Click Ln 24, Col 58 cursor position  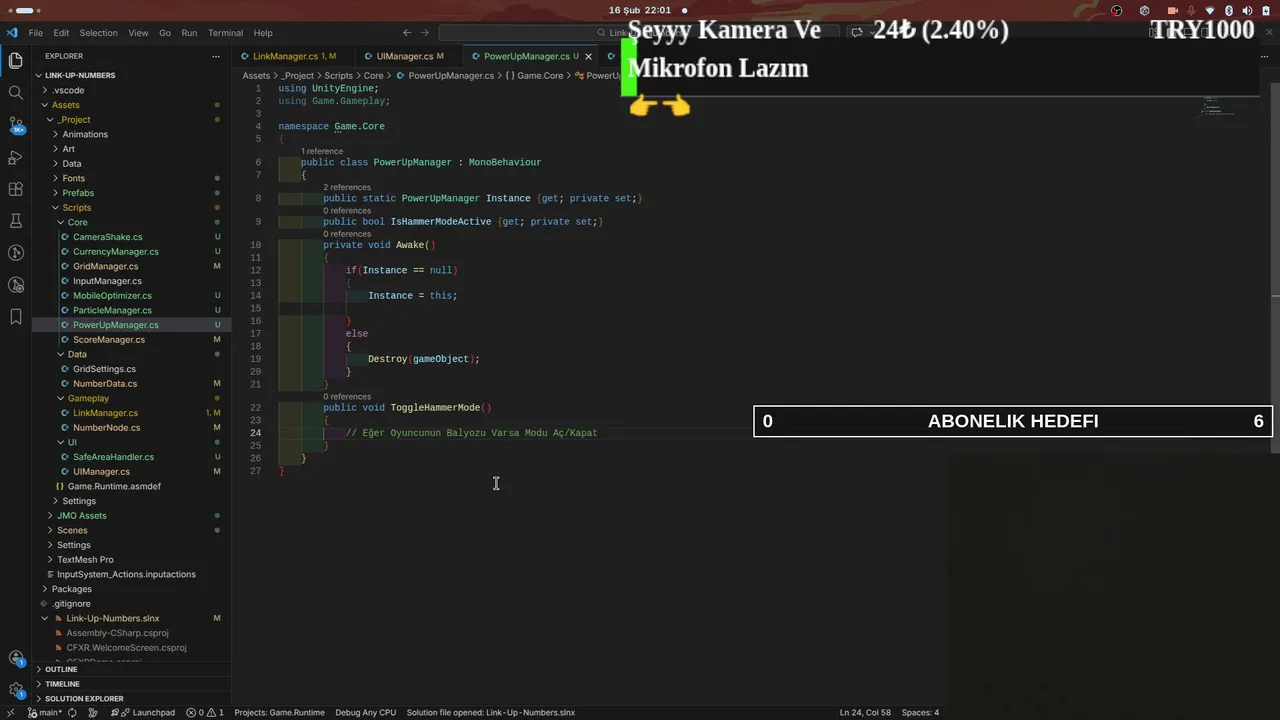tap(865, 713)
